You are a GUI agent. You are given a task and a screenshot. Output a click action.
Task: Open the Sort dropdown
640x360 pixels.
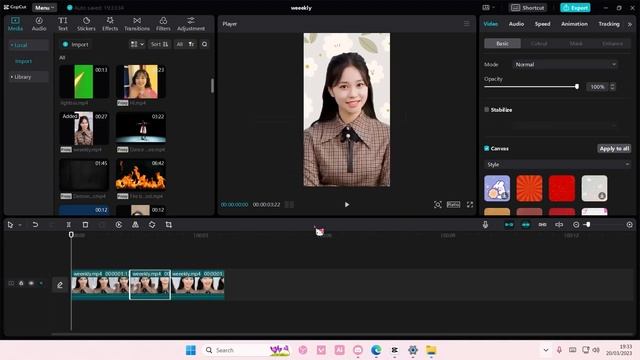pyautogui.click(x=159, y=44)
